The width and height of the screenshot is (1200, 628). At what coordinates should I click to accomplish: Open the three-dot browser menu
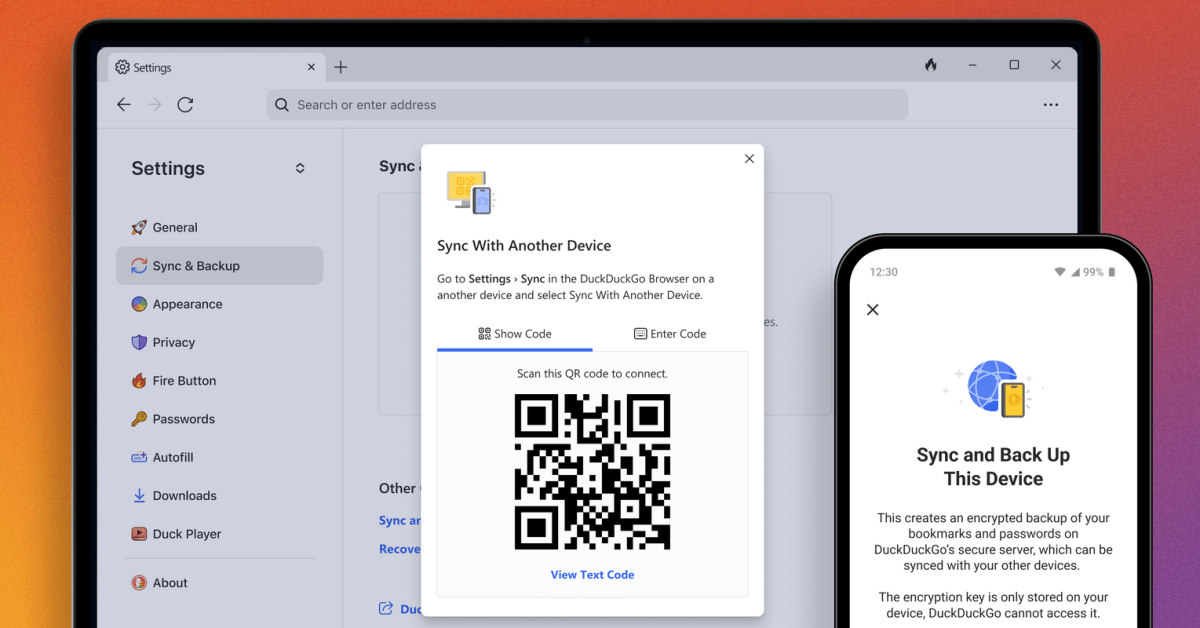[x=1051, y=105]
